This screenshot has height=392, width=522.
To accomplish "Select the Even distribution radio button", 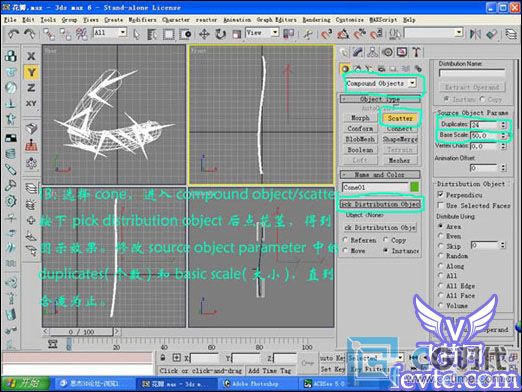I will click(x=440, y=236).
